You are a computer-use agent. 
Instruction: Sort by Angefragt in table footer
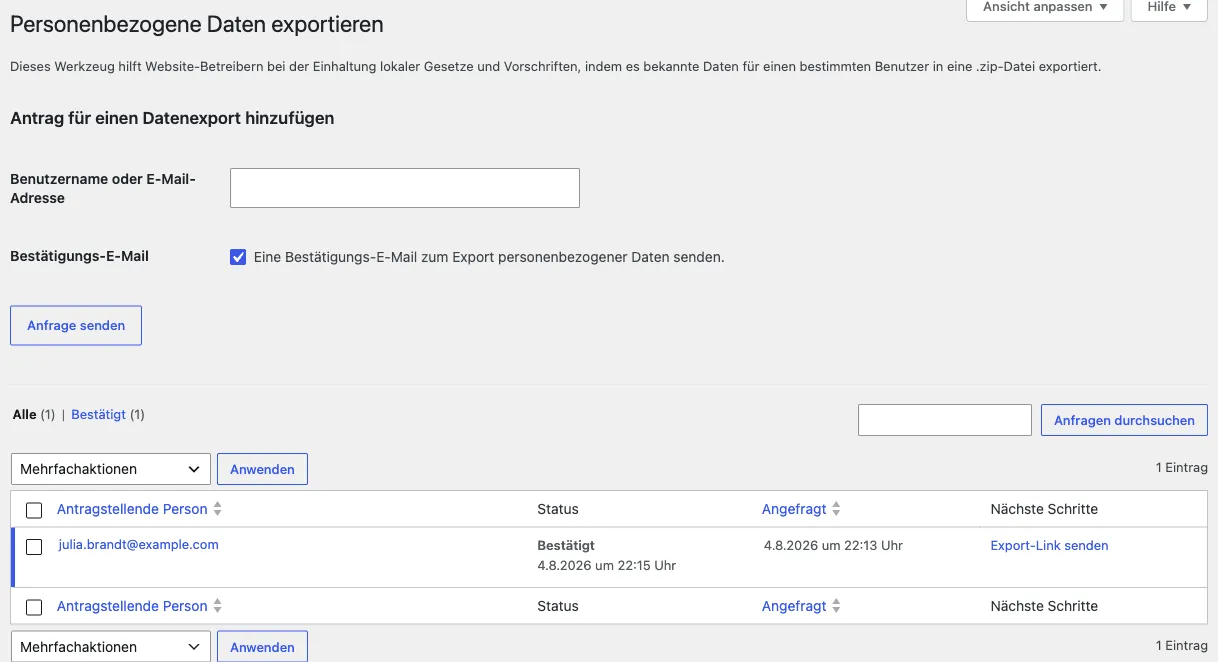794,606
